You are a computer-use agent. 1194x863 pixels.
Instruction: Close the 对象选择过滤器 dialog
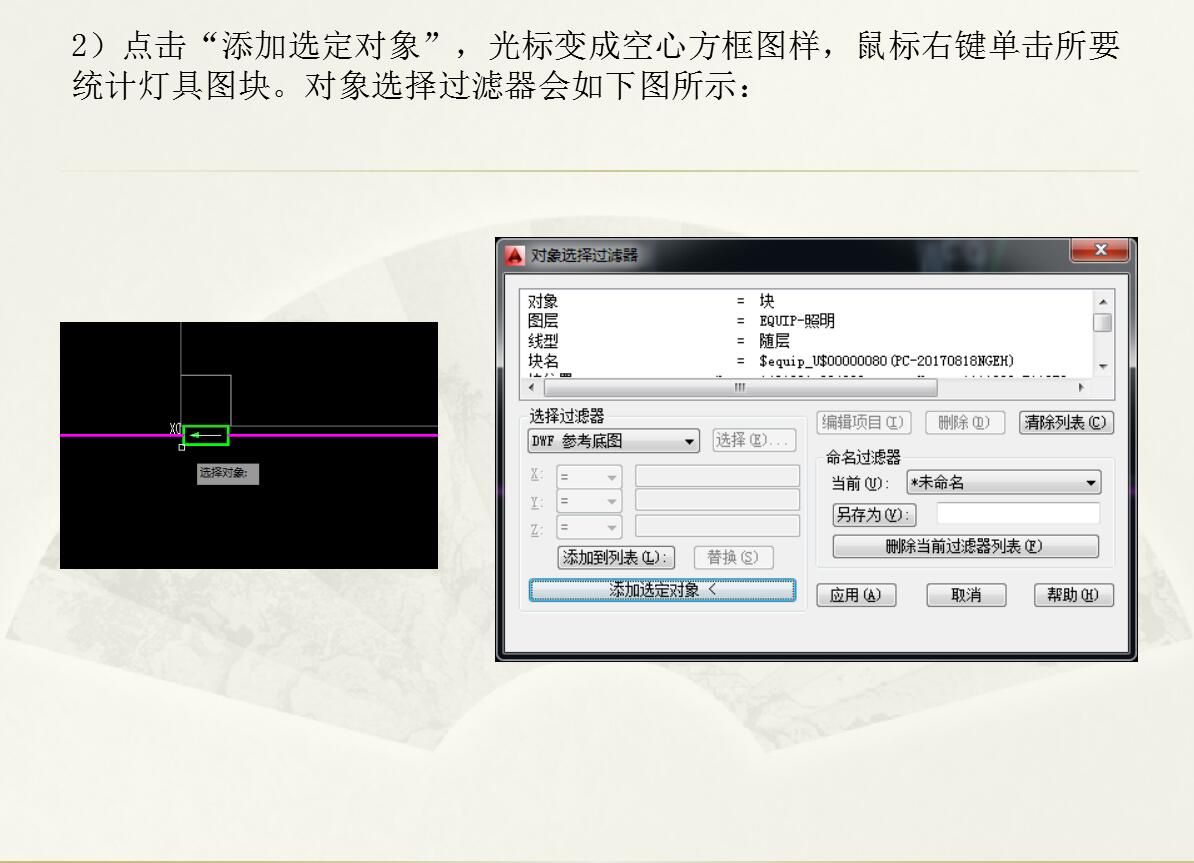[x=1098, y=250]
